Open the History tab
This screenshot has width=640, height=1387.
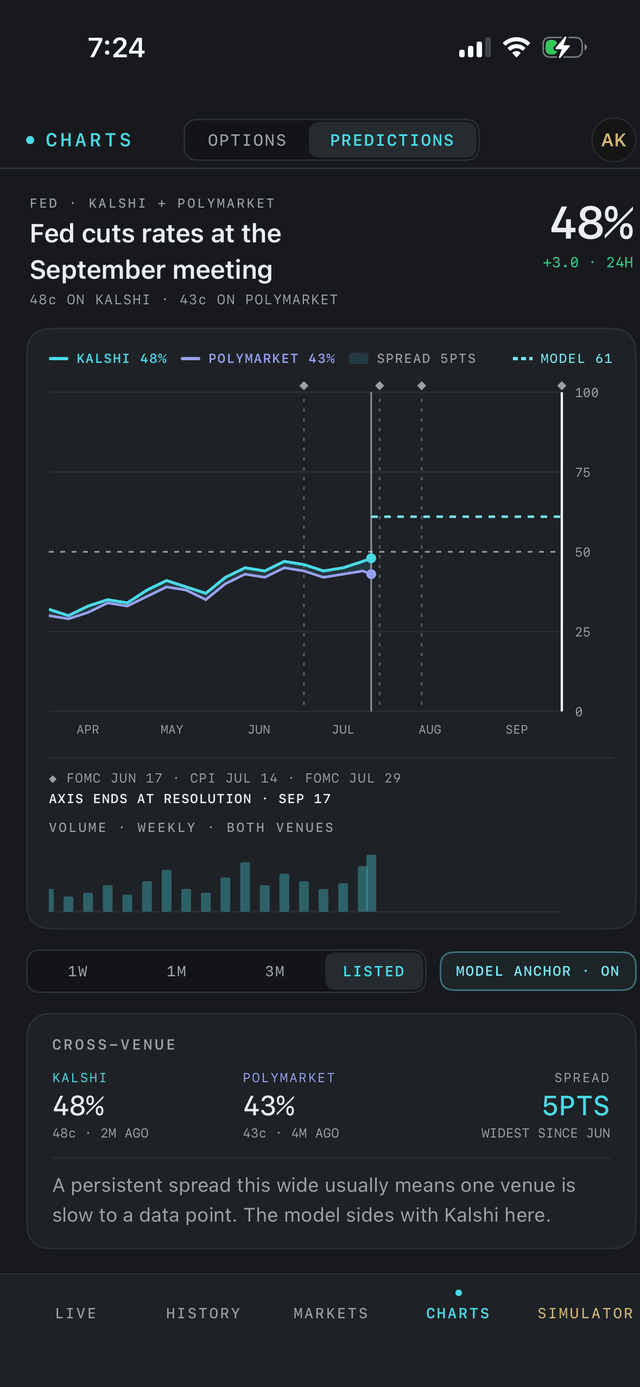[x=203, y=1313]
